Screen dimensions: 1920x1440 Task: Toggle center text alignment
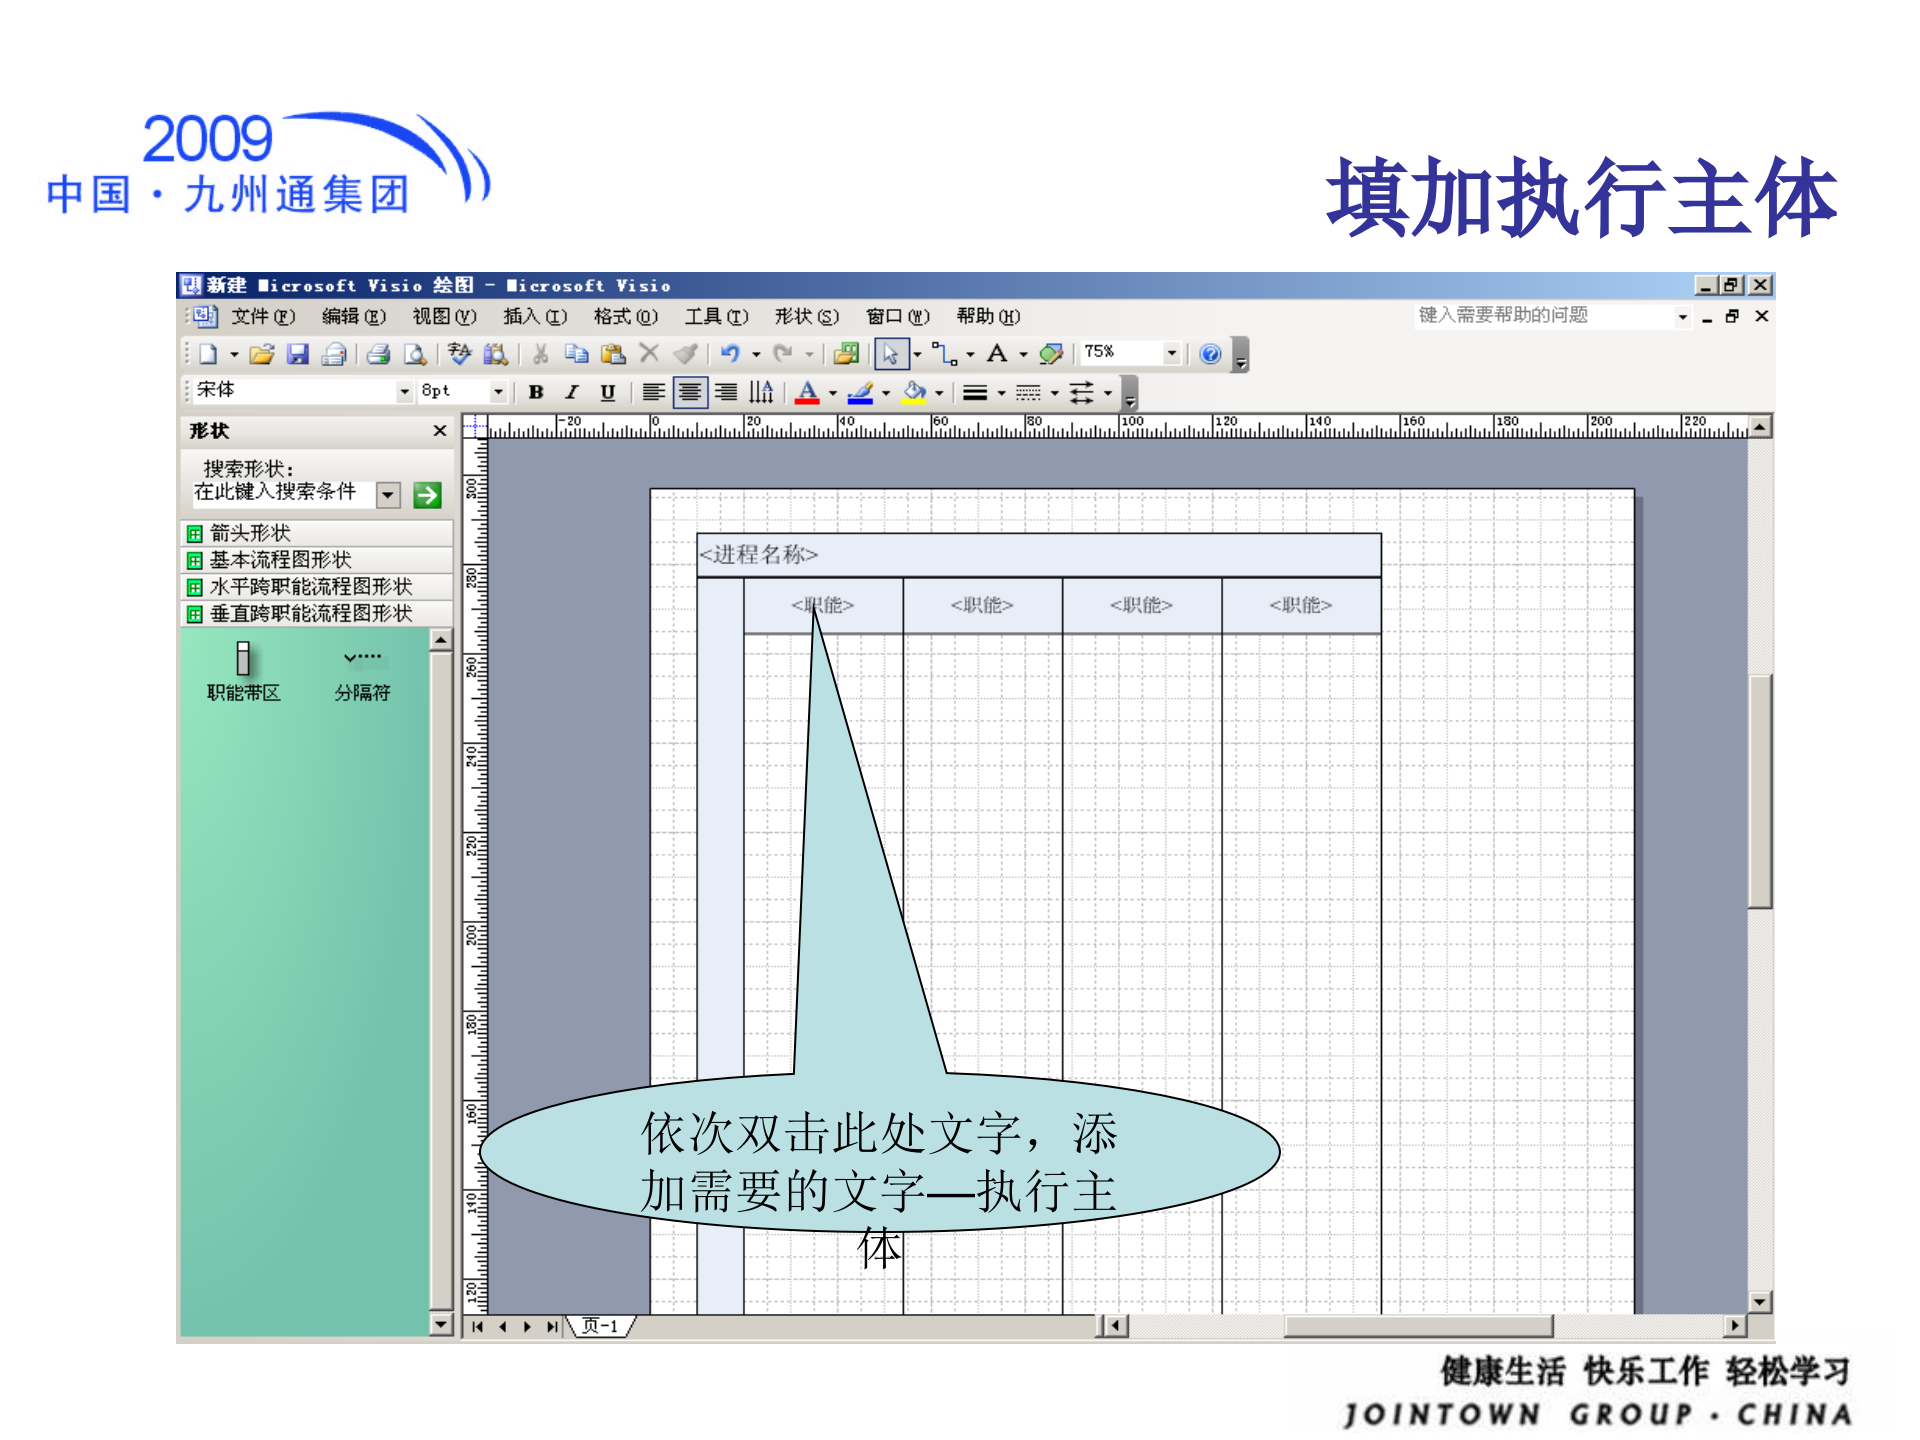coord(690,391)
